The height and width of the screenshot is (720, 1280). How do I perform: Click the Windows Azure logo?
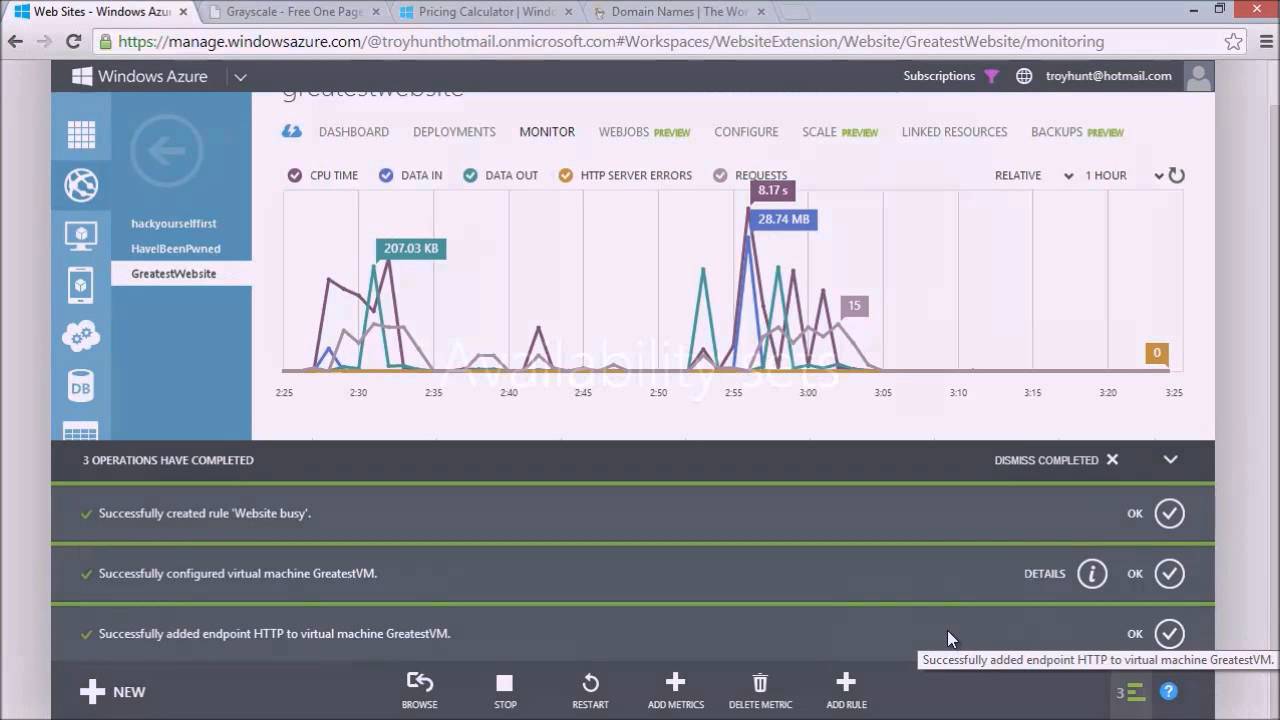click(140, 76)
